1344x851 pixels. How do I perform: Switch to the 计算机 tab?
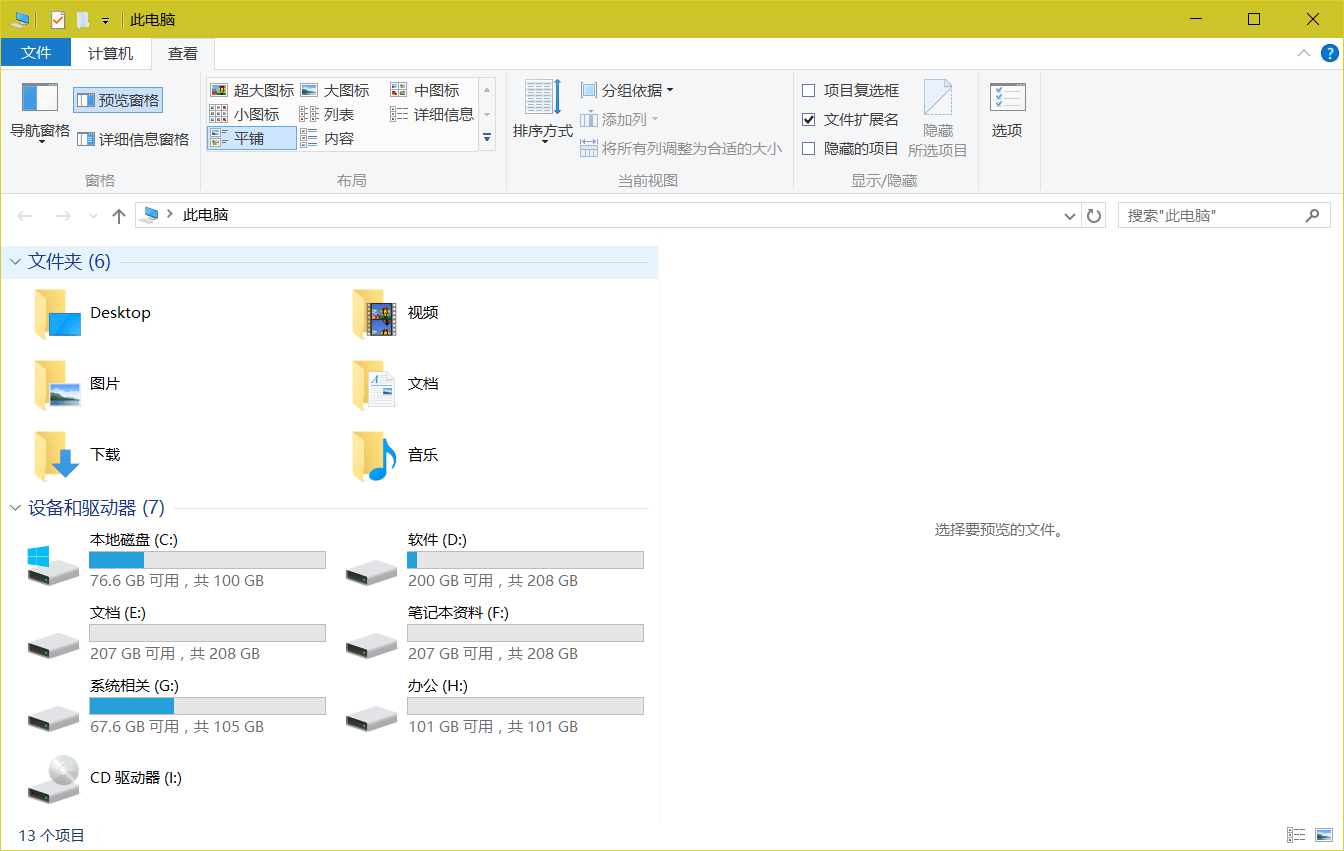click(110, 53)
